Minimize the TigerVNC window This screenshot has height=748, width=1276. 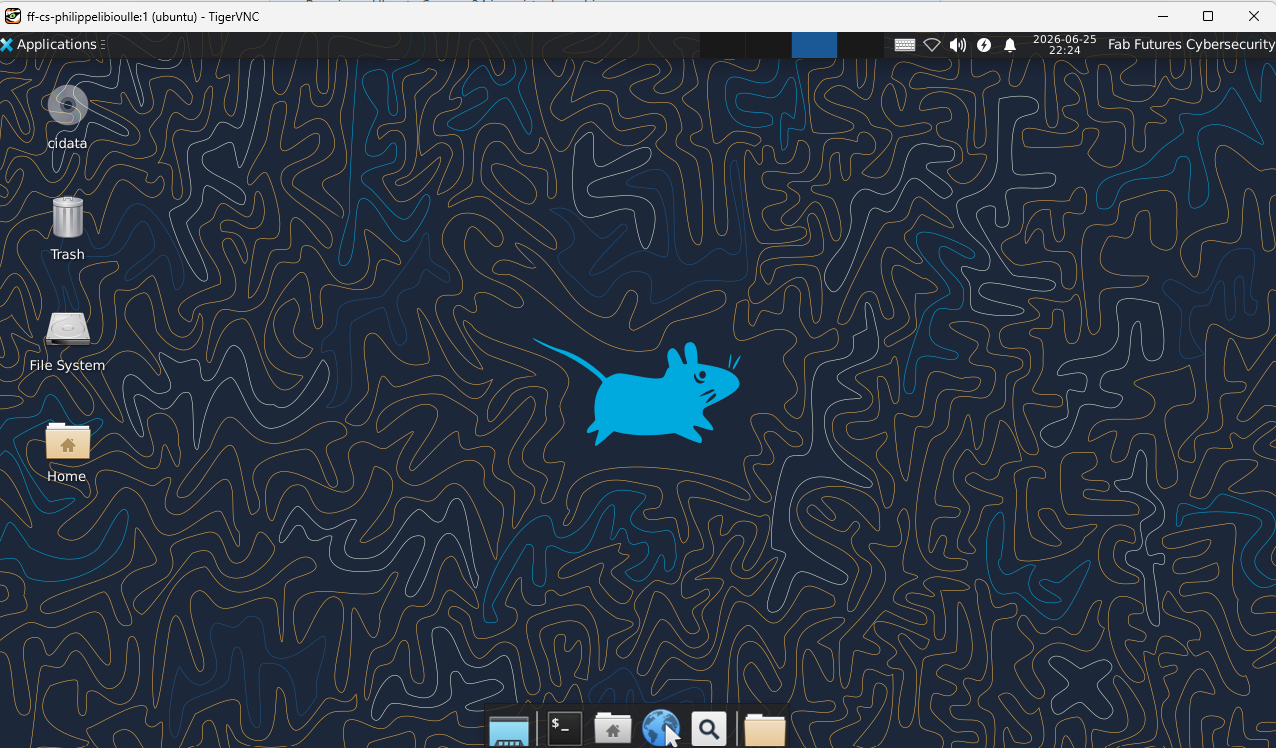(x=1162, y=16)
